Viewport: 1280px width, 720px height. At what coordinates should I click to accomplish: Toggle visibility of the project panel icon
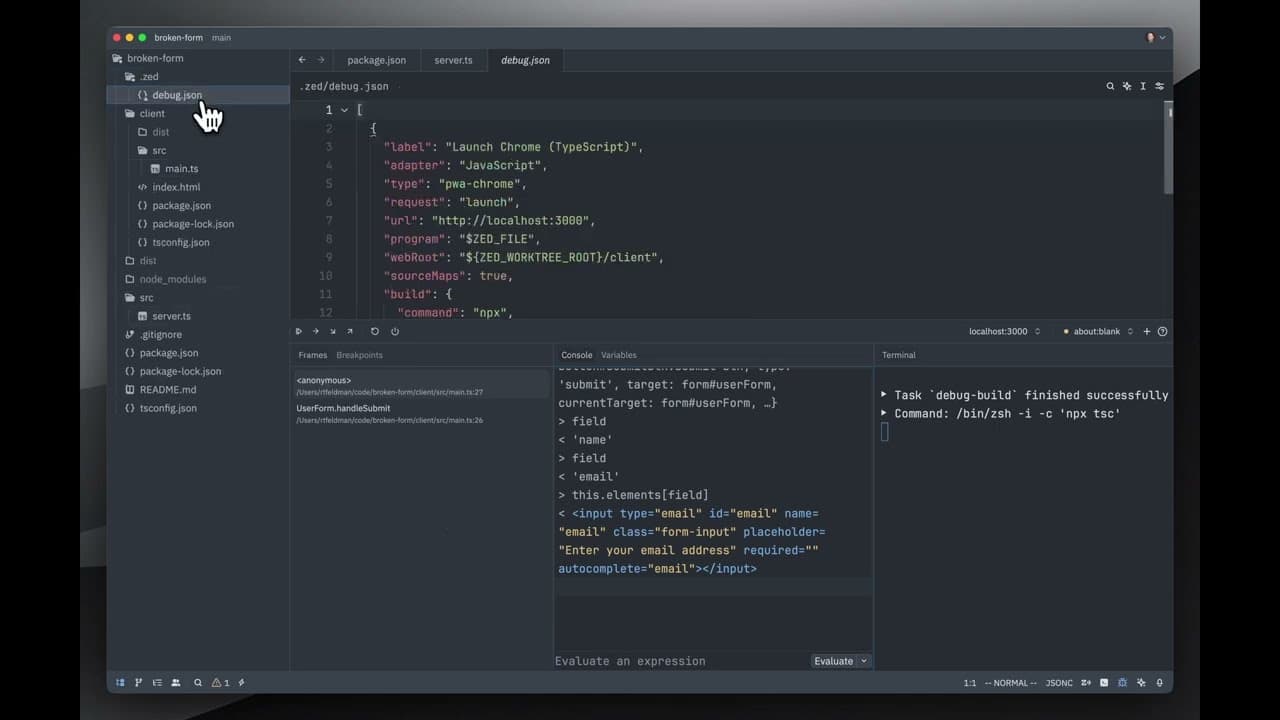120,683
